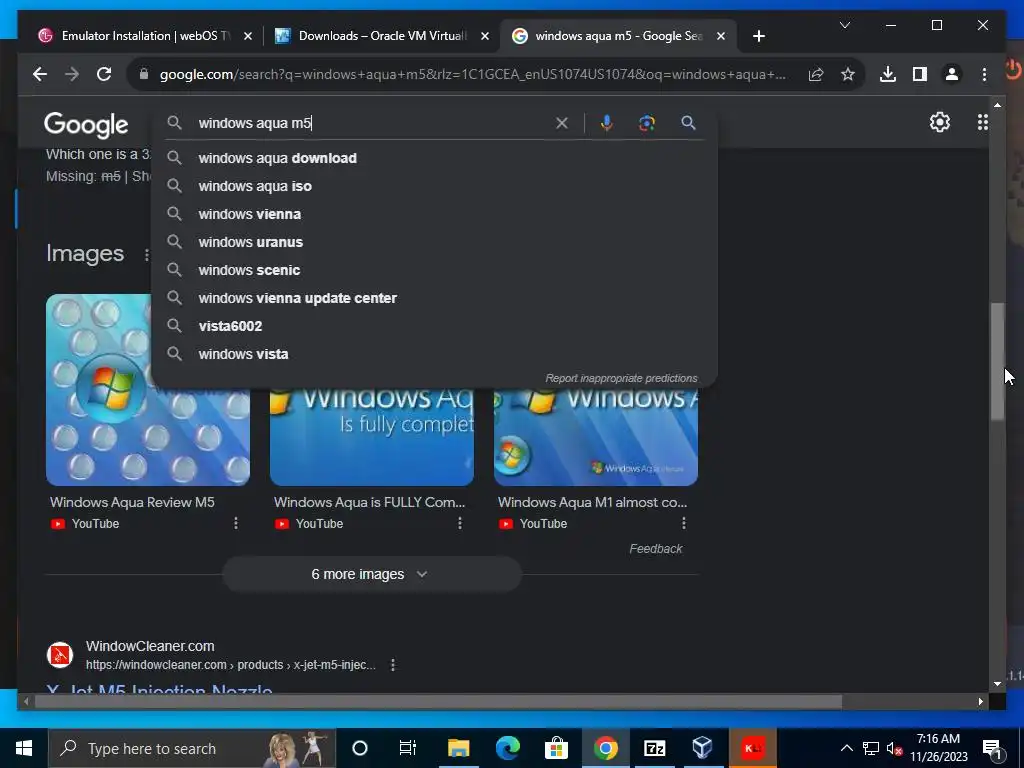Open Windows Aqua M1 almost complete thumbnail
The height and width of the screenshot is (768, 1024).
click(x=596, y=437)
